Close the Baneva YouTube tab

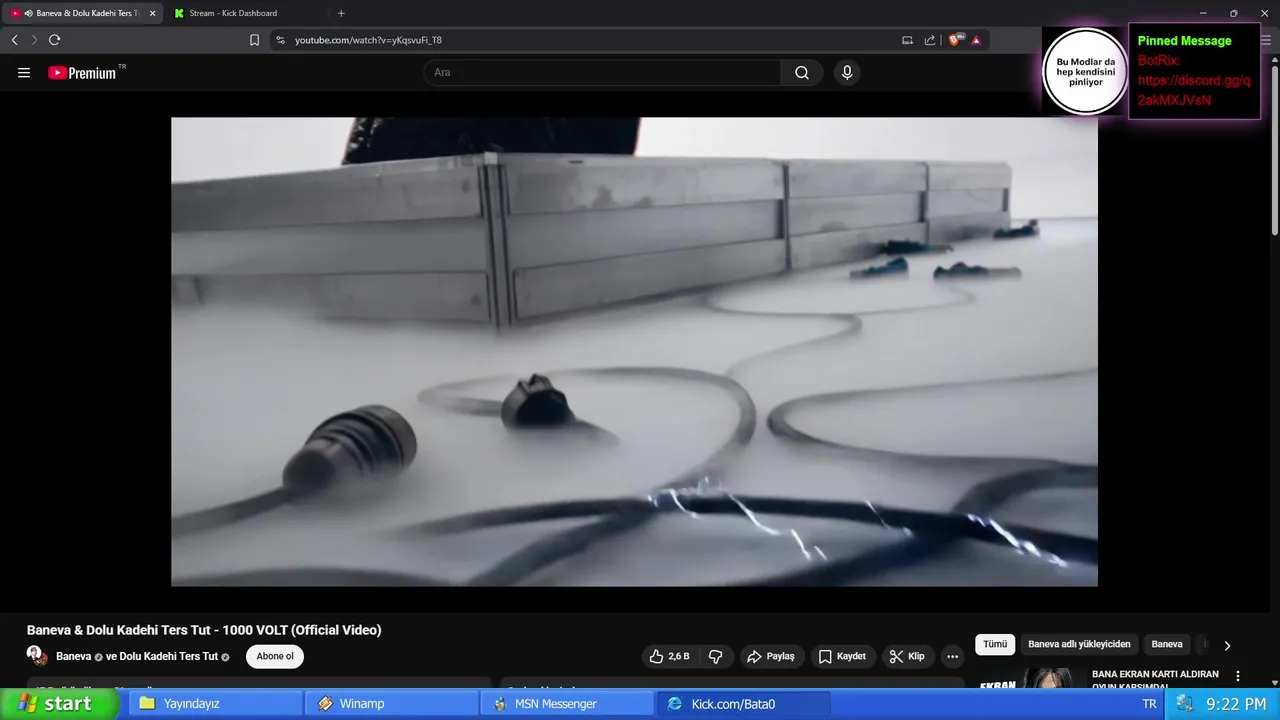[x=152, y=13]
